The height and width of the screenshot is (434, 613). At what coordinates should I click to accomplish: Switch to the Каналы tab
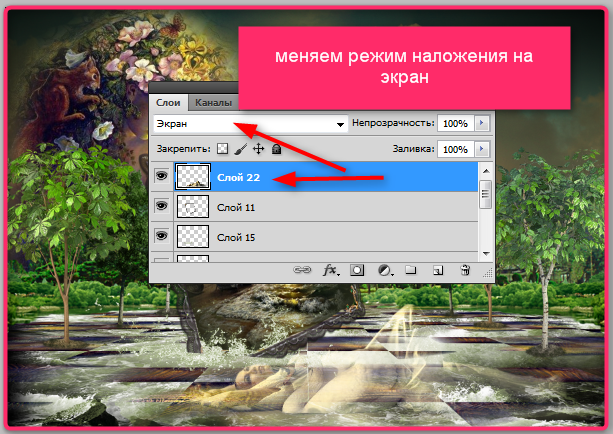[x=213, y=103]
